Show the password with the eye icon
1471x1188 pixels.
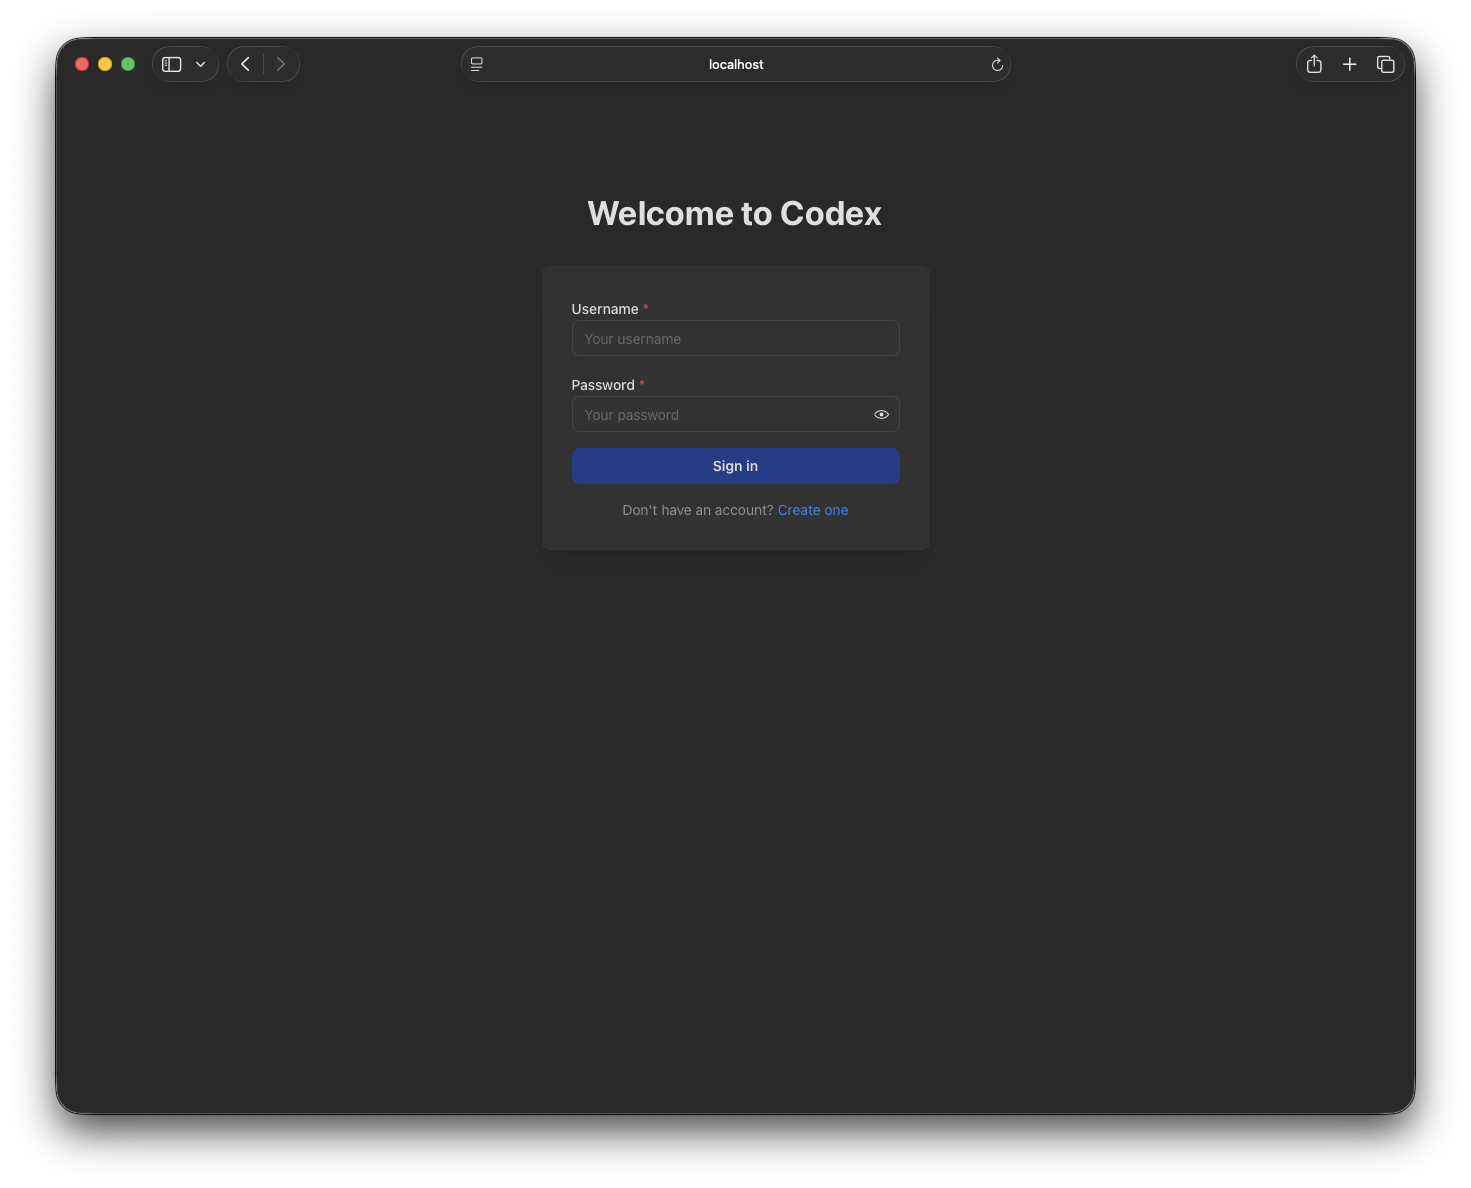point(881,414)
